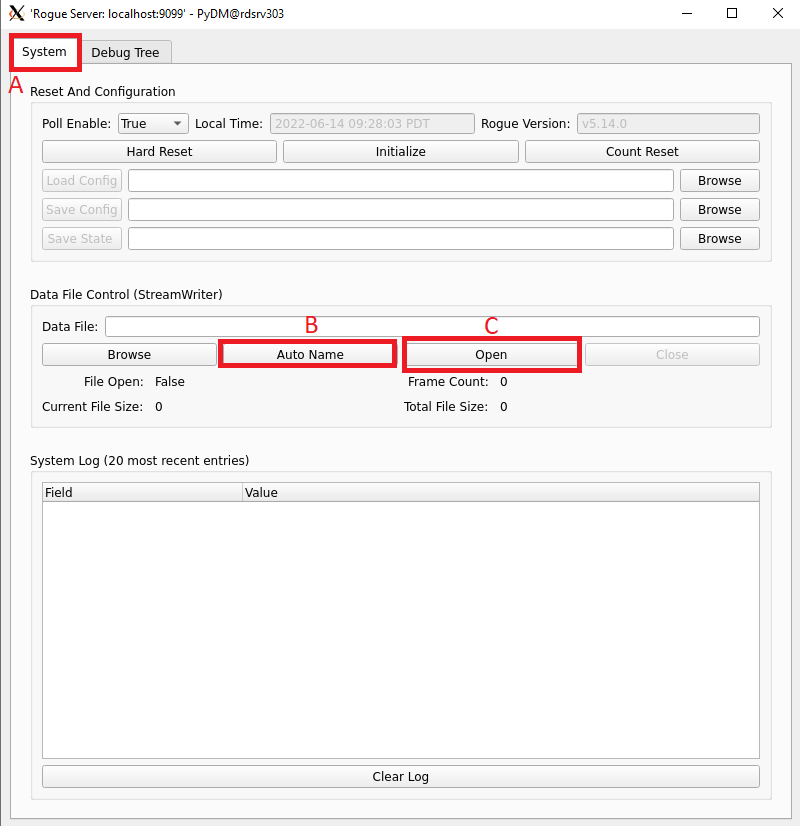Browse for a data file
The image size is (800, 826).
point(128,354)
